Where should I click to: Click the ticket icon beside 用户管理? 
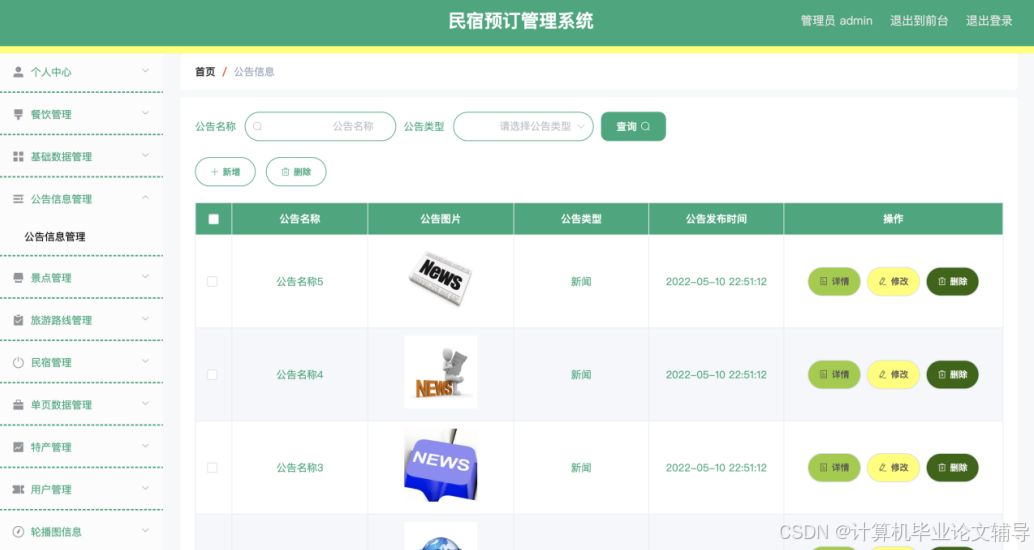(18, 489)
